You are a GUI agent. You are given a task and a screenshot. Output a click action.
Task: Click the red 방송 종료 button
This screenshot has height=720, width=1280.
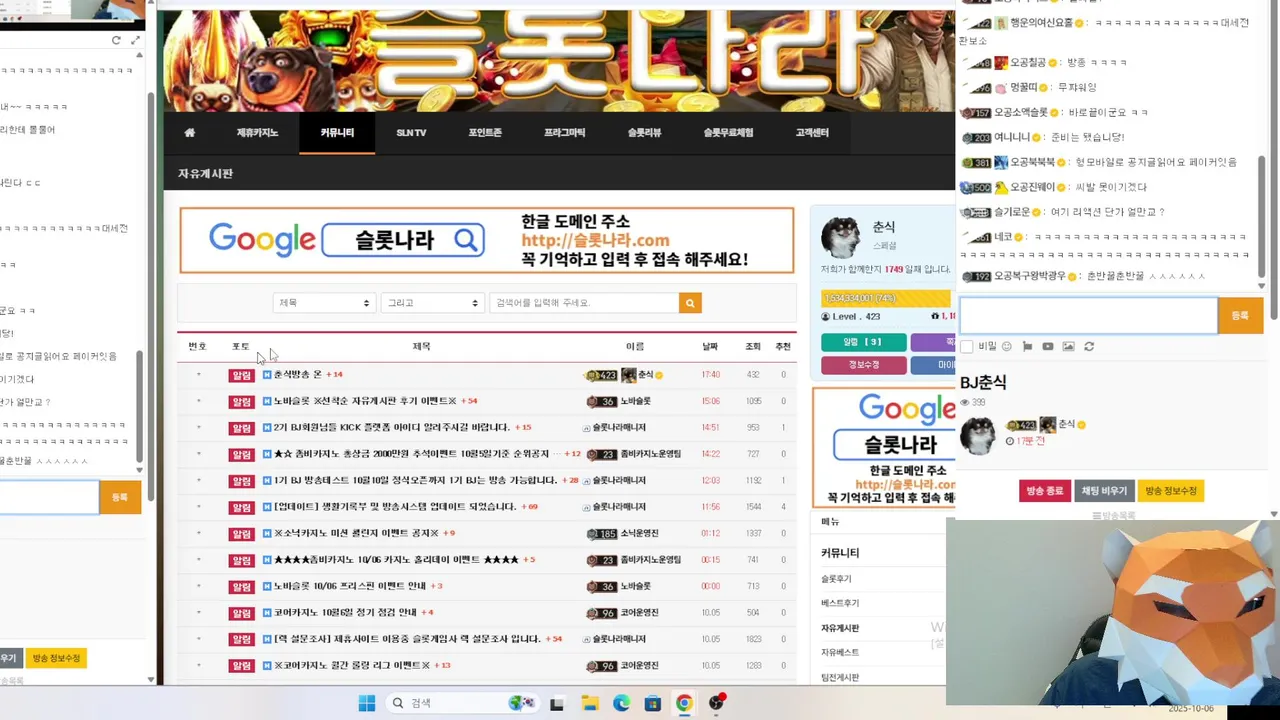[1044, 491]
